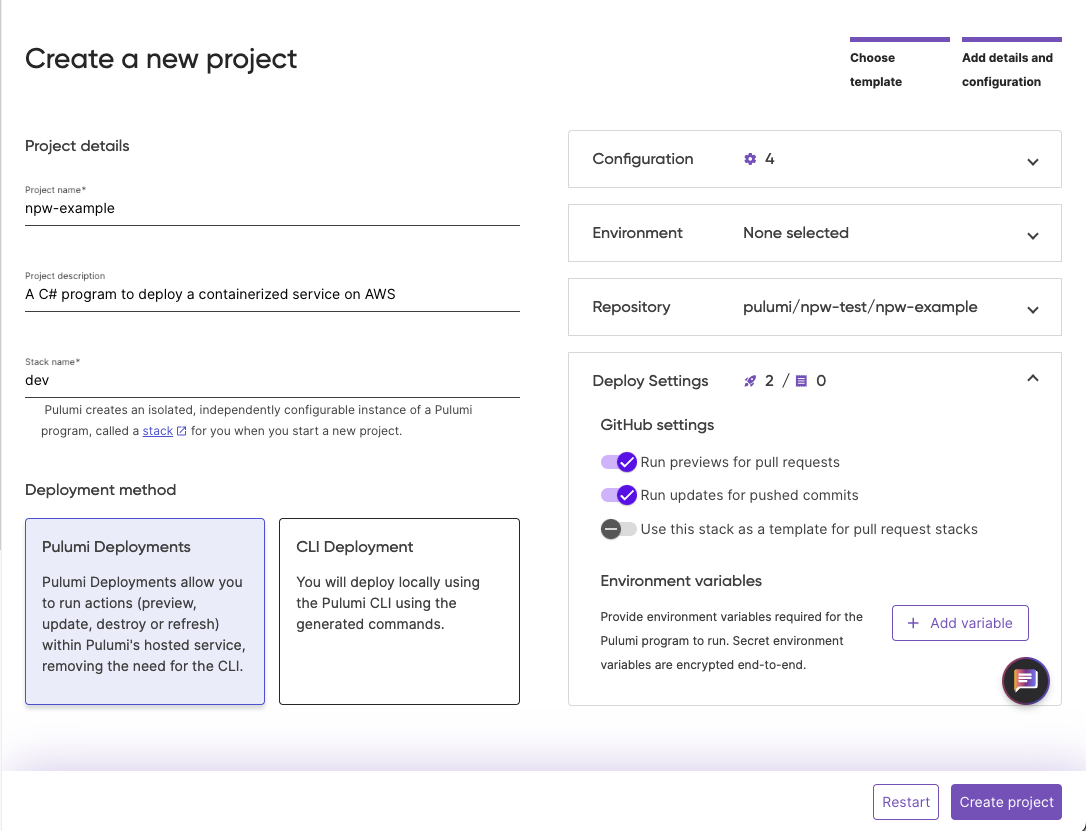Select Add details and configuration step

click(x=1008, y=70)
